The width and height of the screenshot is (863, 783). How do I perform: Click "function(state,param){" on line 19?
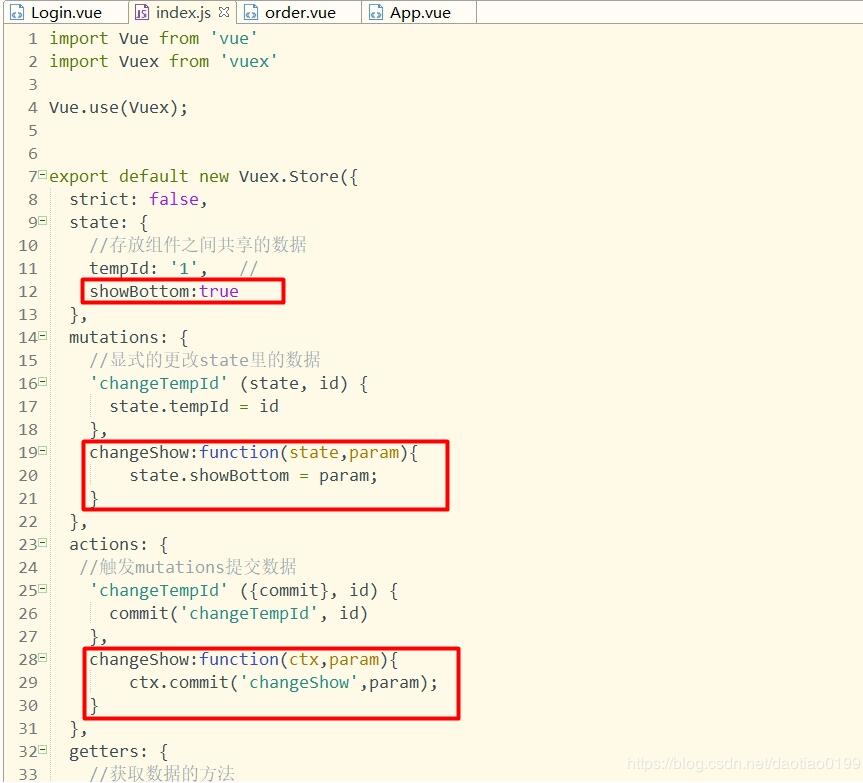(x=308, y=452)
